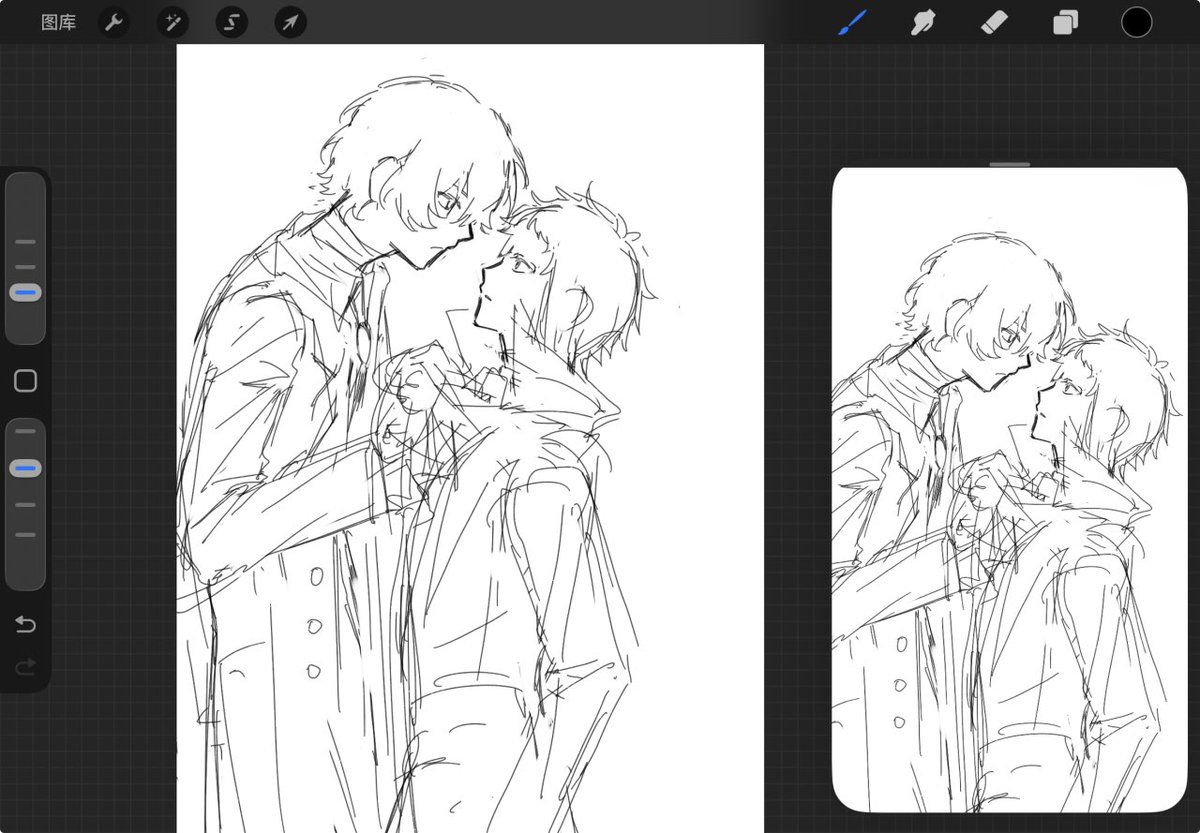Open the 图库 gallery
The image size is (1200, 833).
click(58, 22)
